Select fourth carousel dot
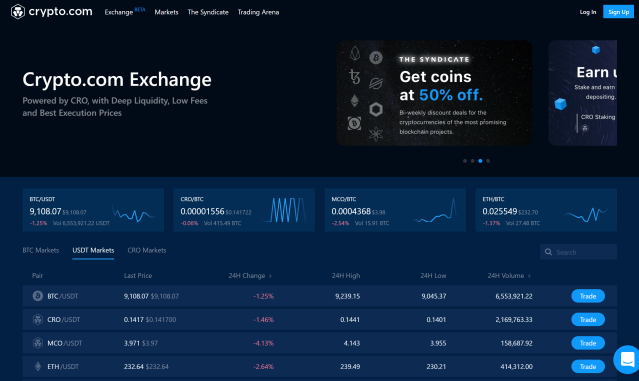Screen dimensions: 639x381 [488, 161]
